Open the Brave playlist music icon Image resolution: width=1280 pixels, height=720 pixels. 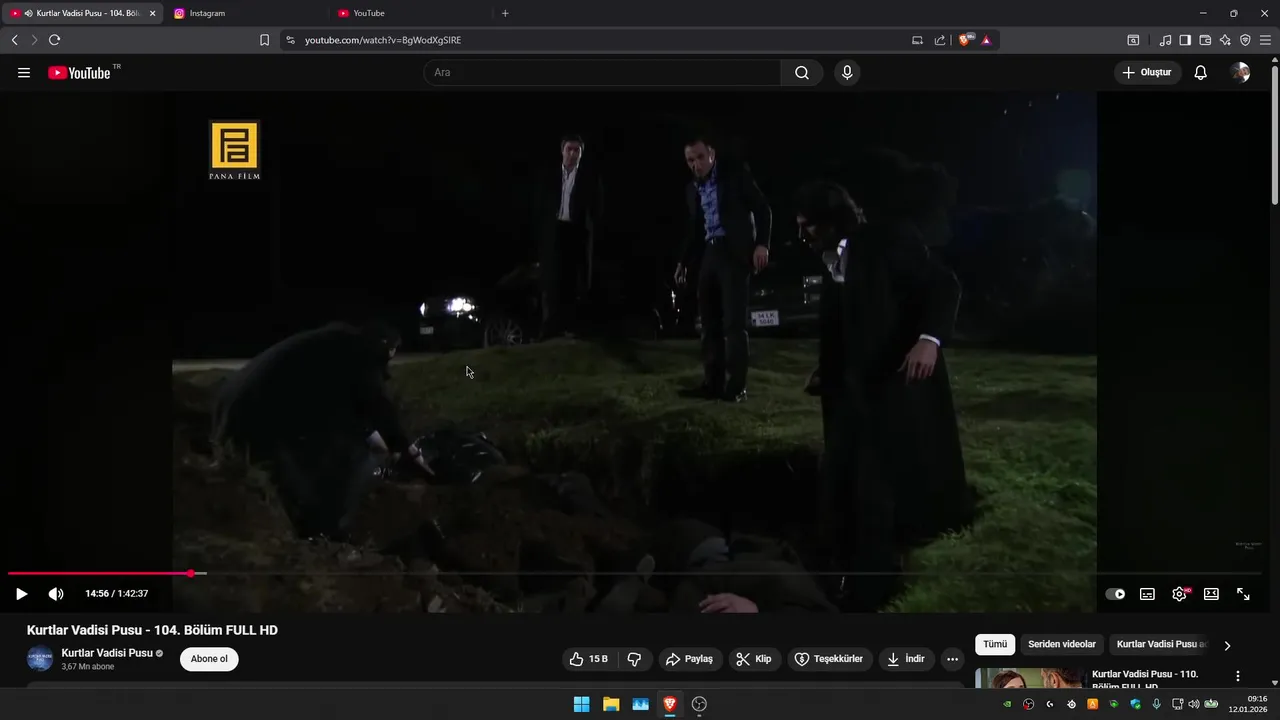point(1165,40)
